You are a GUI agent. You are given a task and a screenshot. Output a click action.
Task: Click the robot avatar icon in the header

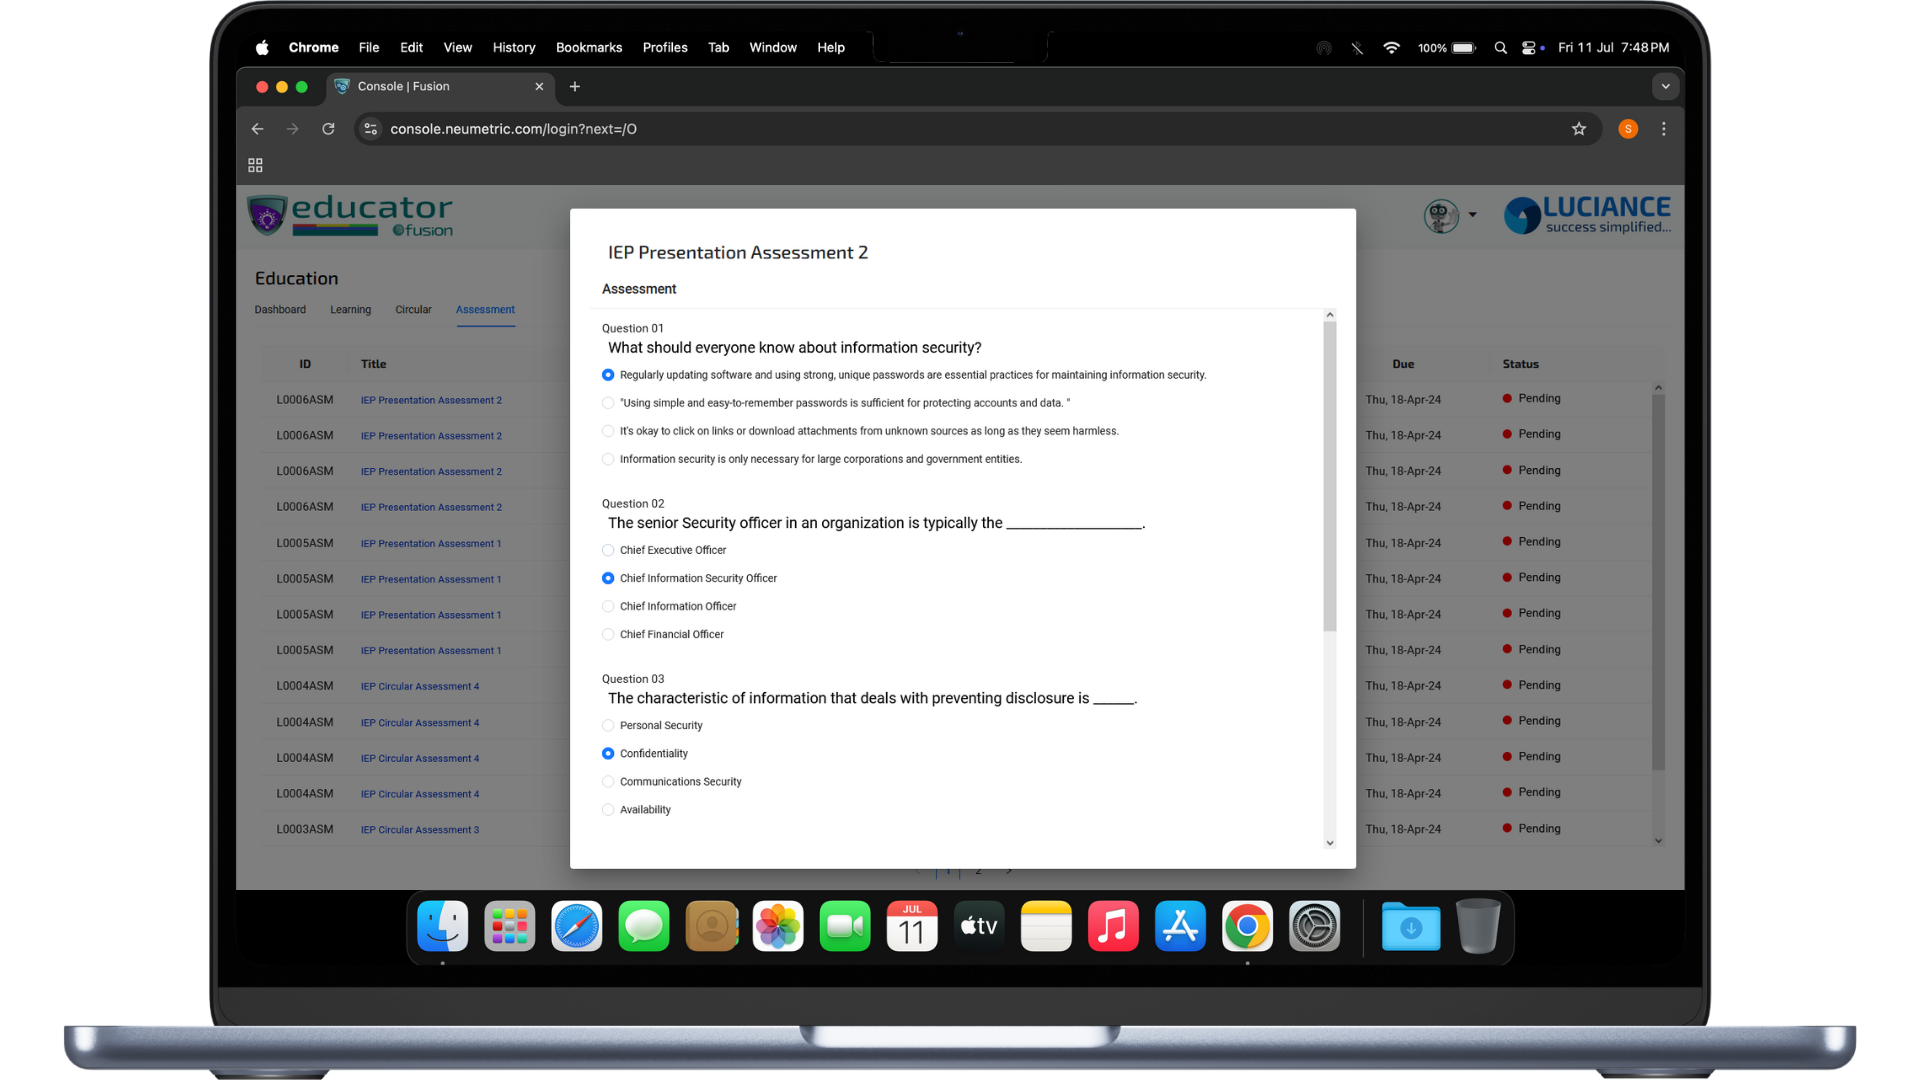click(1440, 215)
